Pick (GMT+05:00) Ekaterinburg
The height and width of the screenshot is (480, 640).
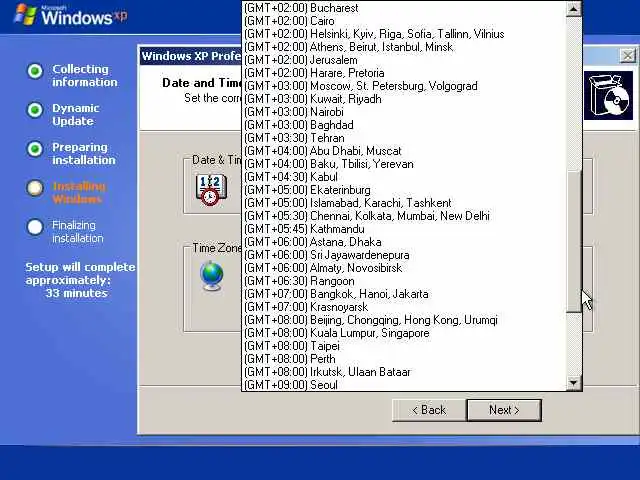[x=404, y=190]
